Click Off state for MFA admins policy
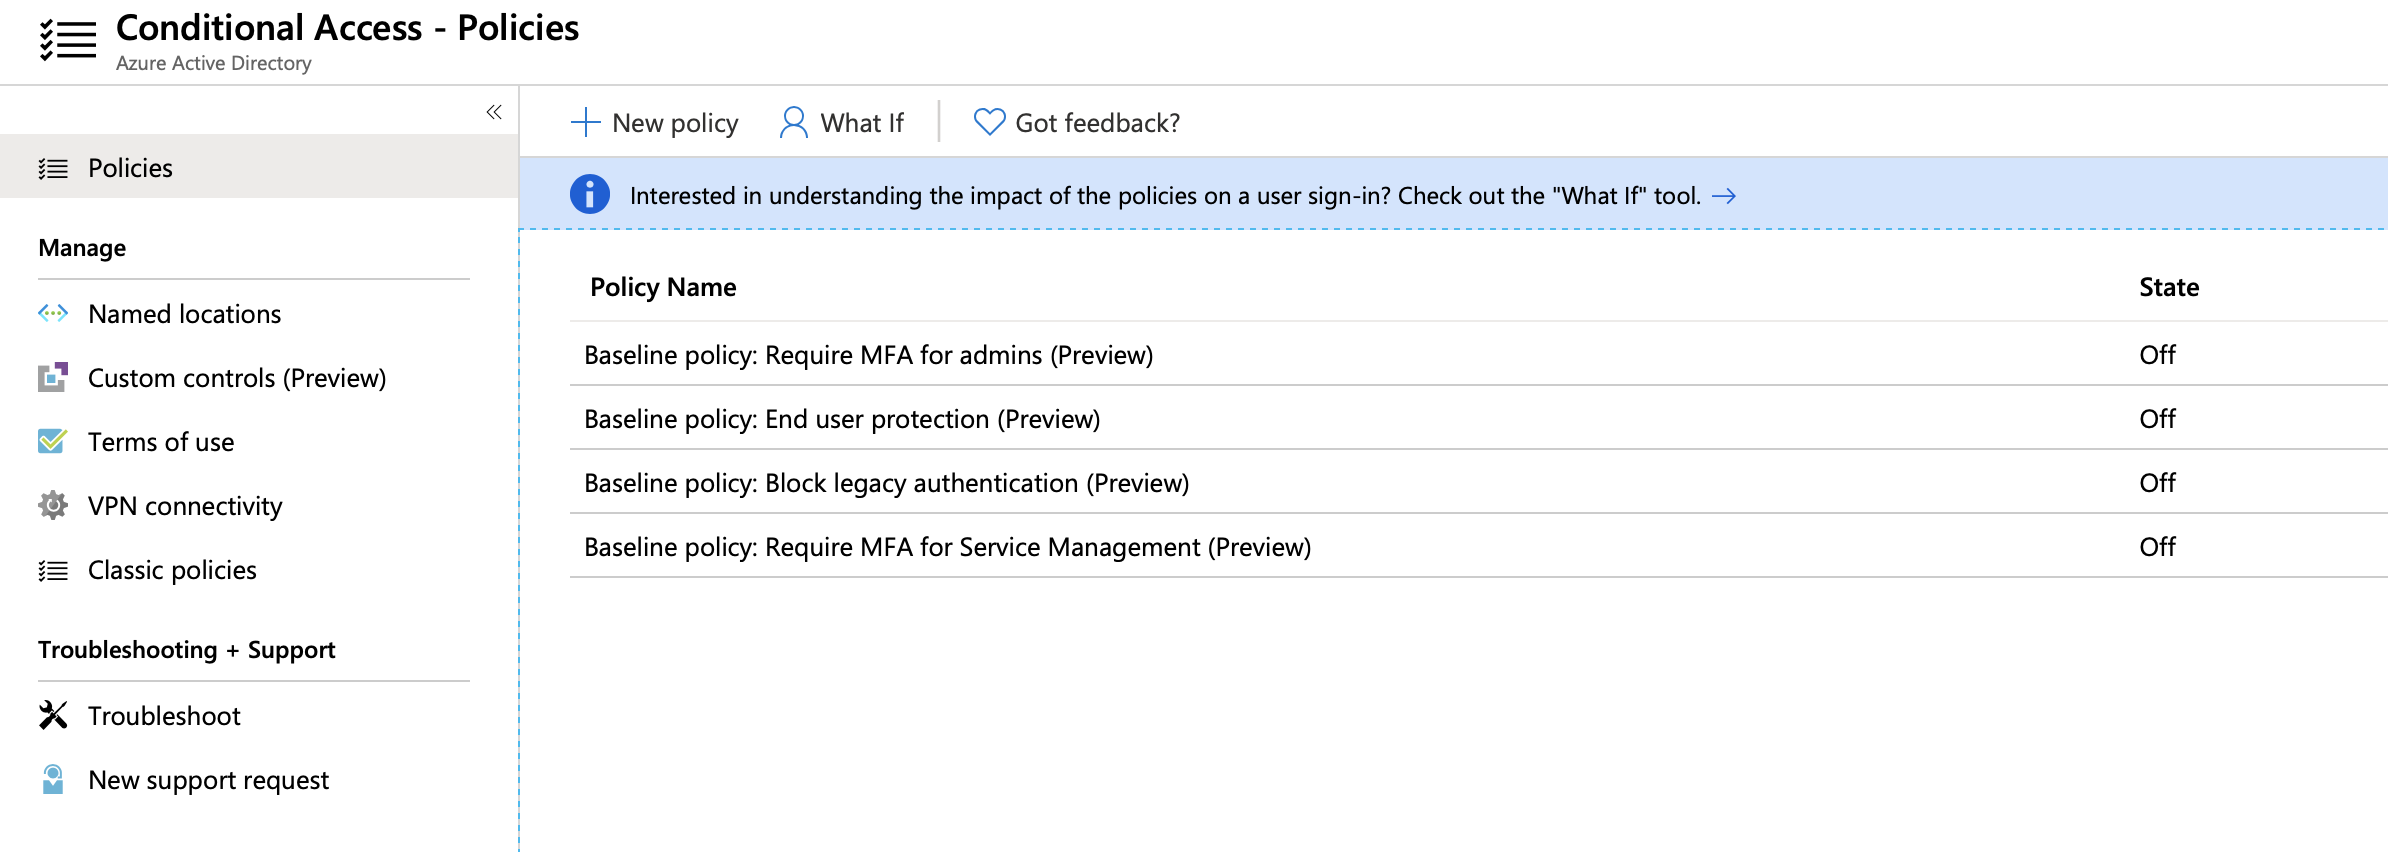Screen dimensions: 2388x852 (2157, 355)
